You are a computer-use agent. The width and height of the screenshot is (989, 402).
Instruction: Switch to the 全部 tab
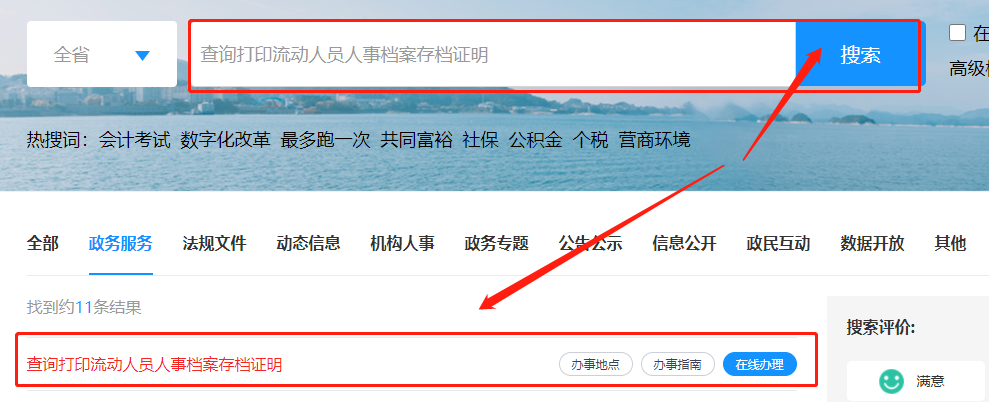[43, 243]
